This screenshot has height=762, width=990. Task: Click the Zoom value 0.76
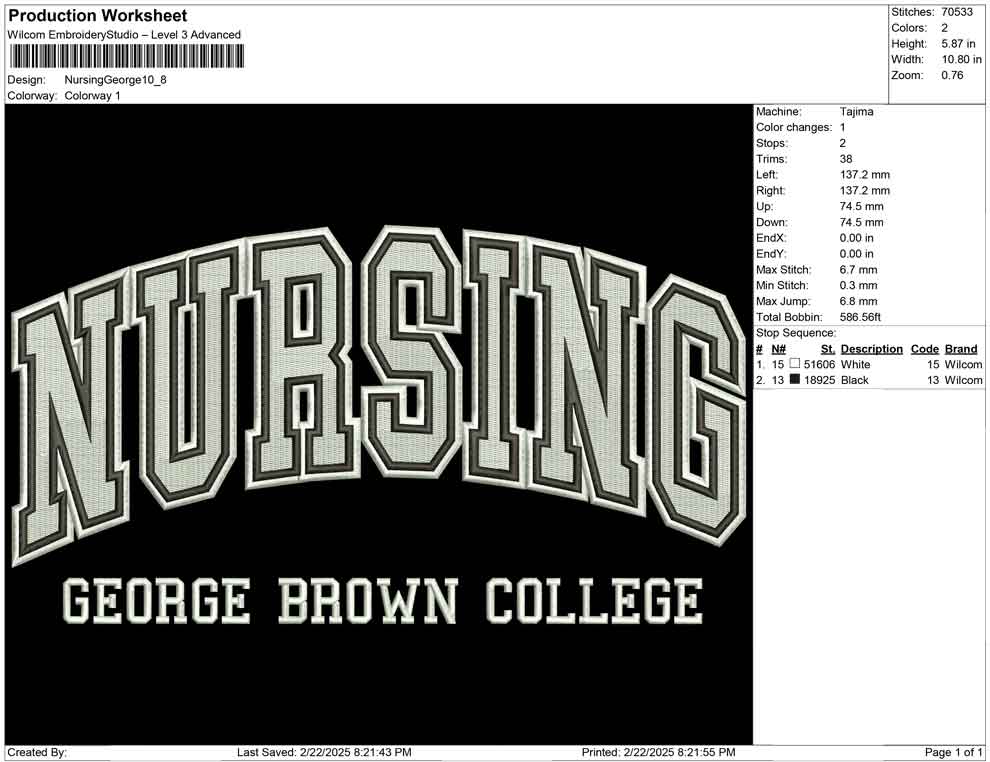[x=952, y=75]
